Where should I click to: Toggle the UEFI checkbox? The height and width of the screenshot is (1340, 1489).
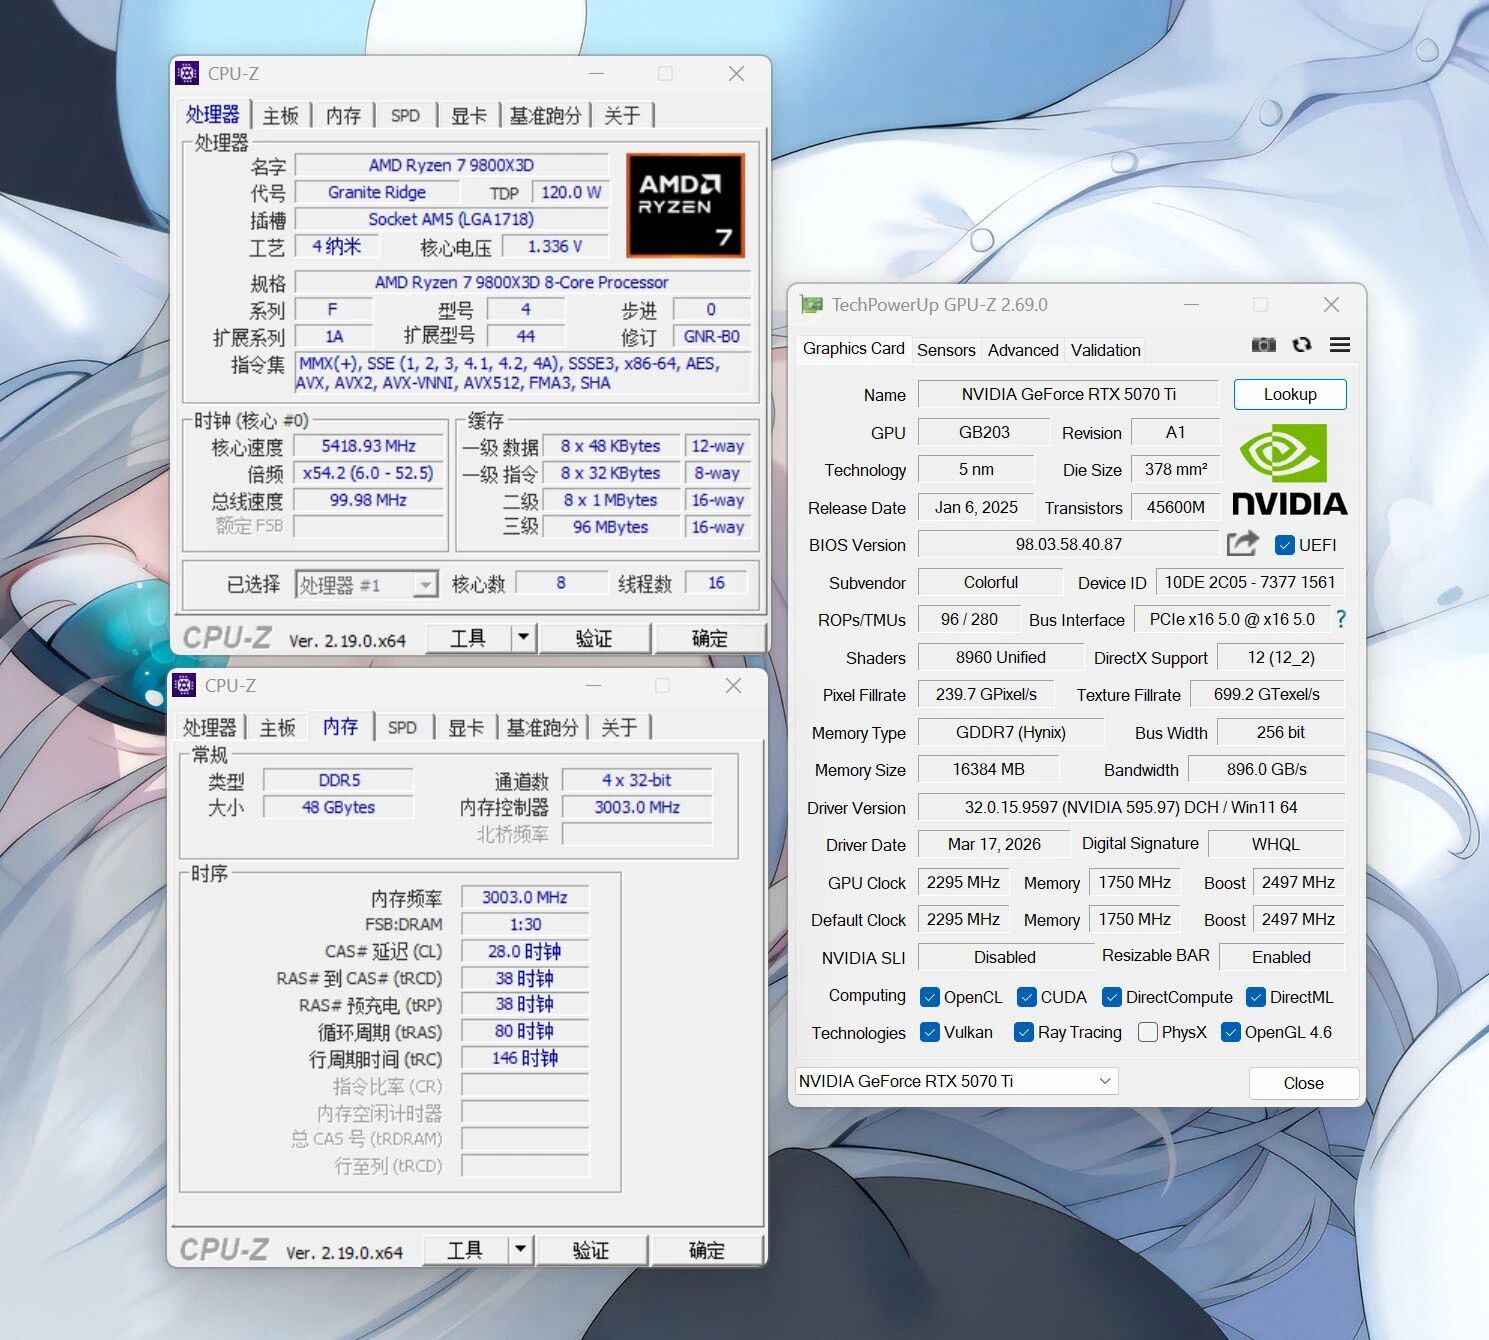tap(1285, 545)
